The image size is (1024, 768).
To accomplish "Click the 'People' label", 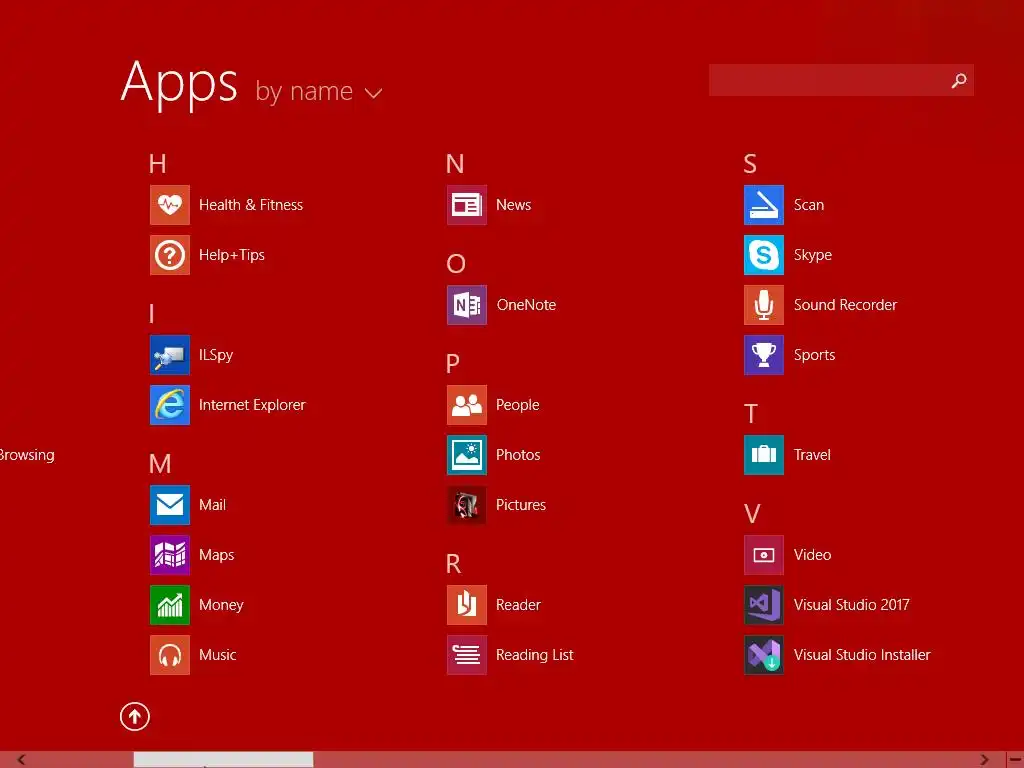I will tap(517, 406).
